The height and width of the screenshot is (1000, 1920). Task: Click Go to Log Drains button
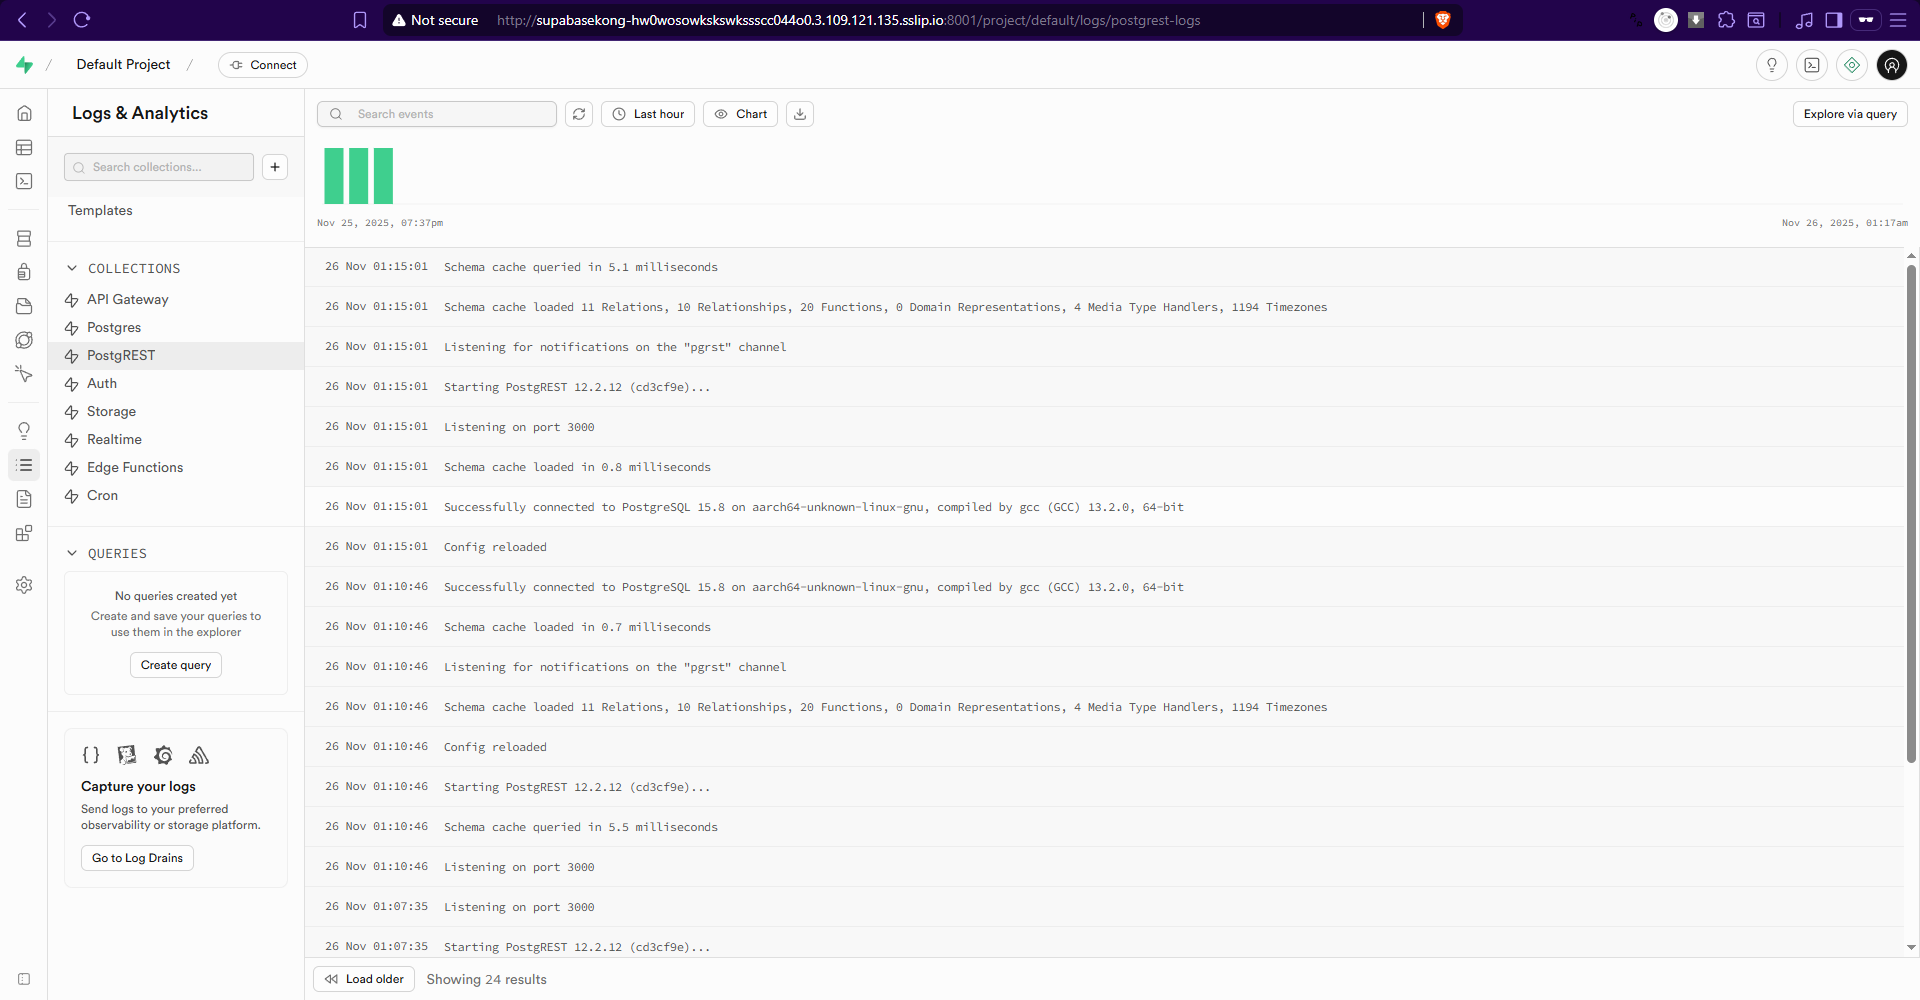pos(137,858)
